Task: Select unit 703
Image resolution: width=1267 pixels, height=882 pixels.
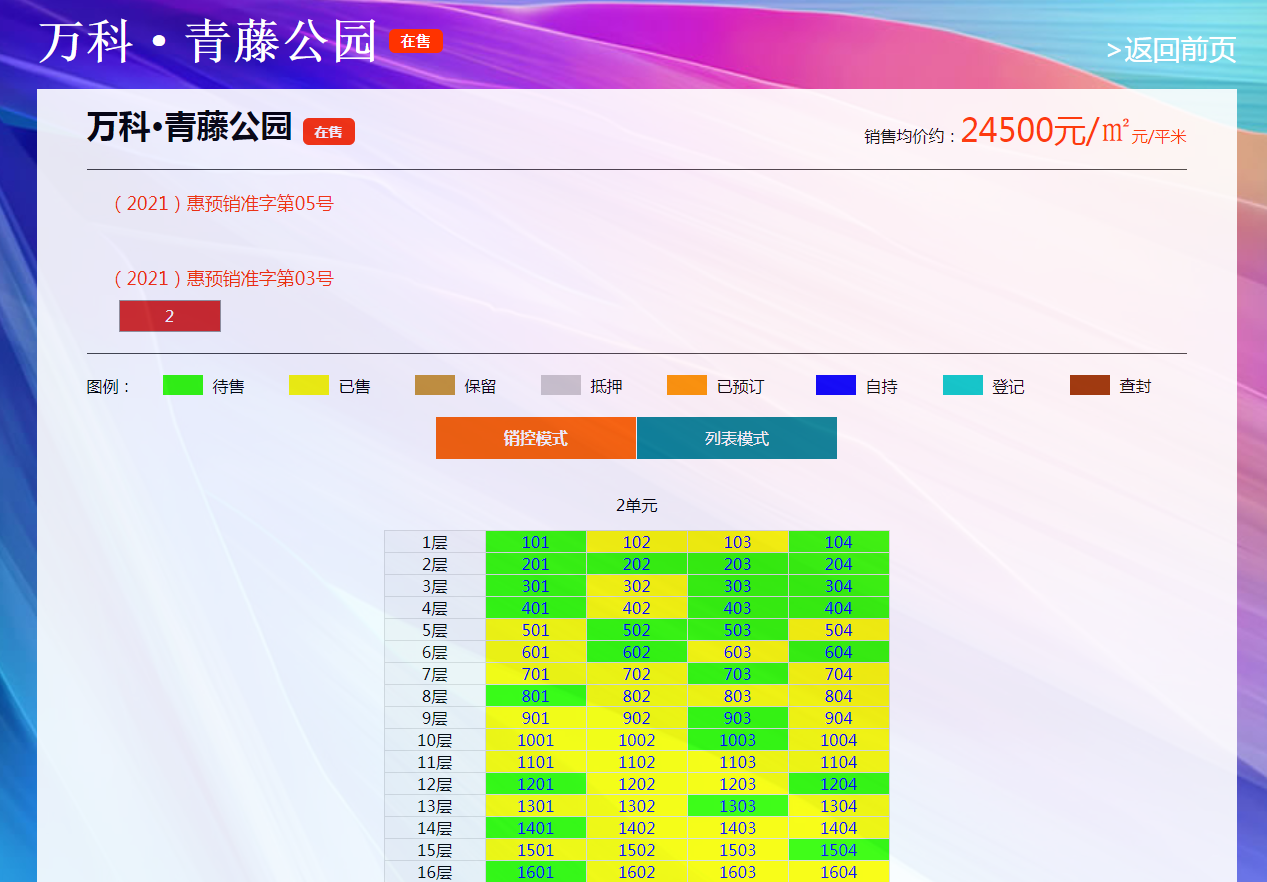Action: pos(738,674)
